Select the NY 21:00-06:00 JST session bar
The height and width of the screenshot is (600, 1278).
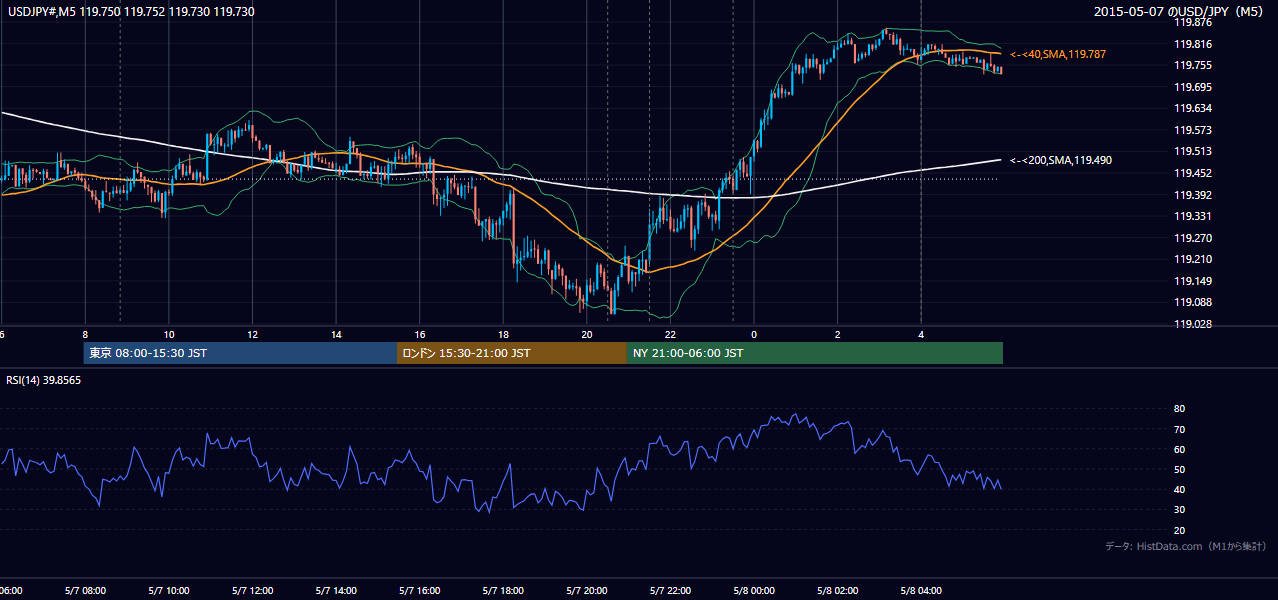815,353
